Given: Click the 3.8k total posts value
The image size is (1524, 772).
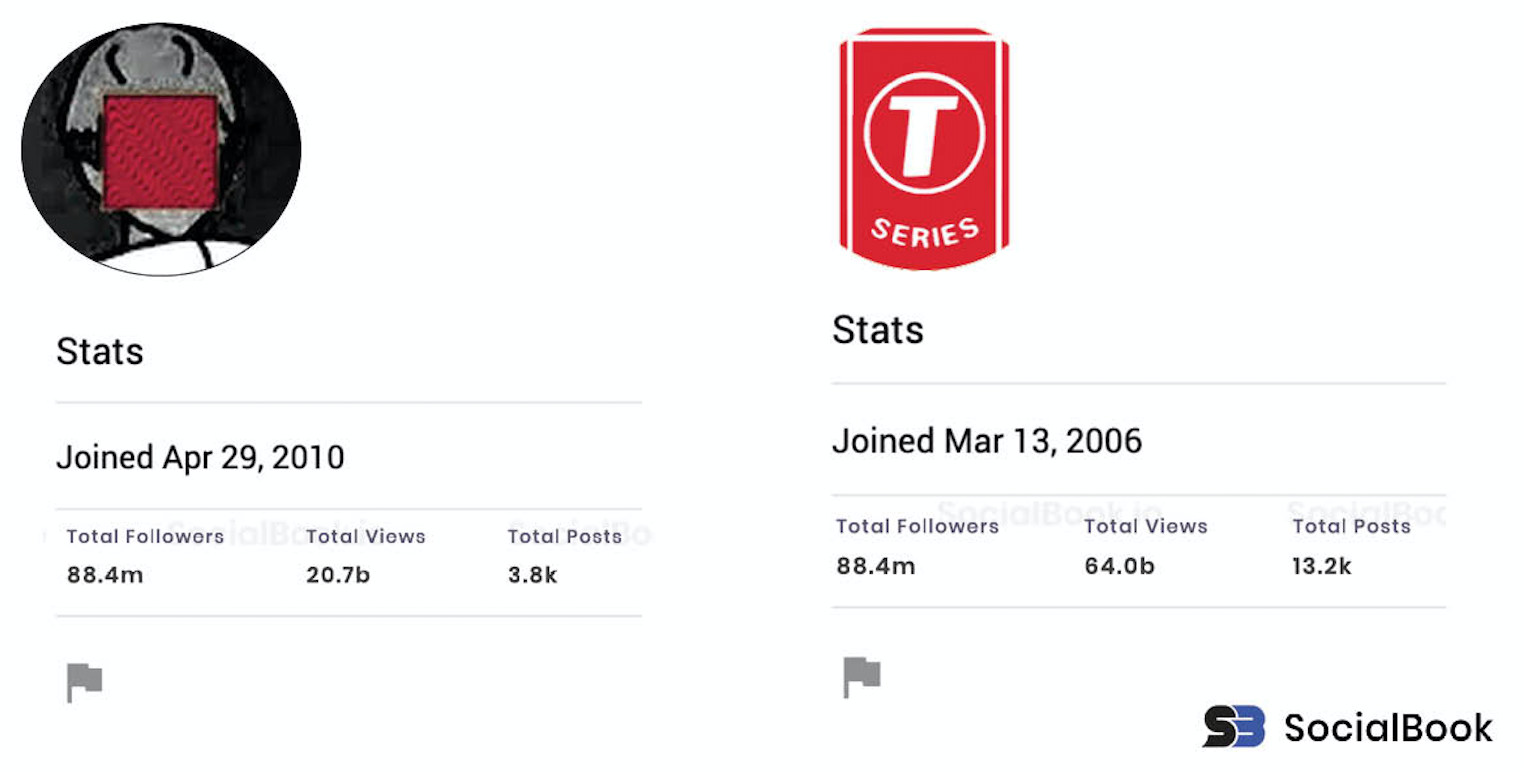Looking at the screenshot, I should point(532,576).
